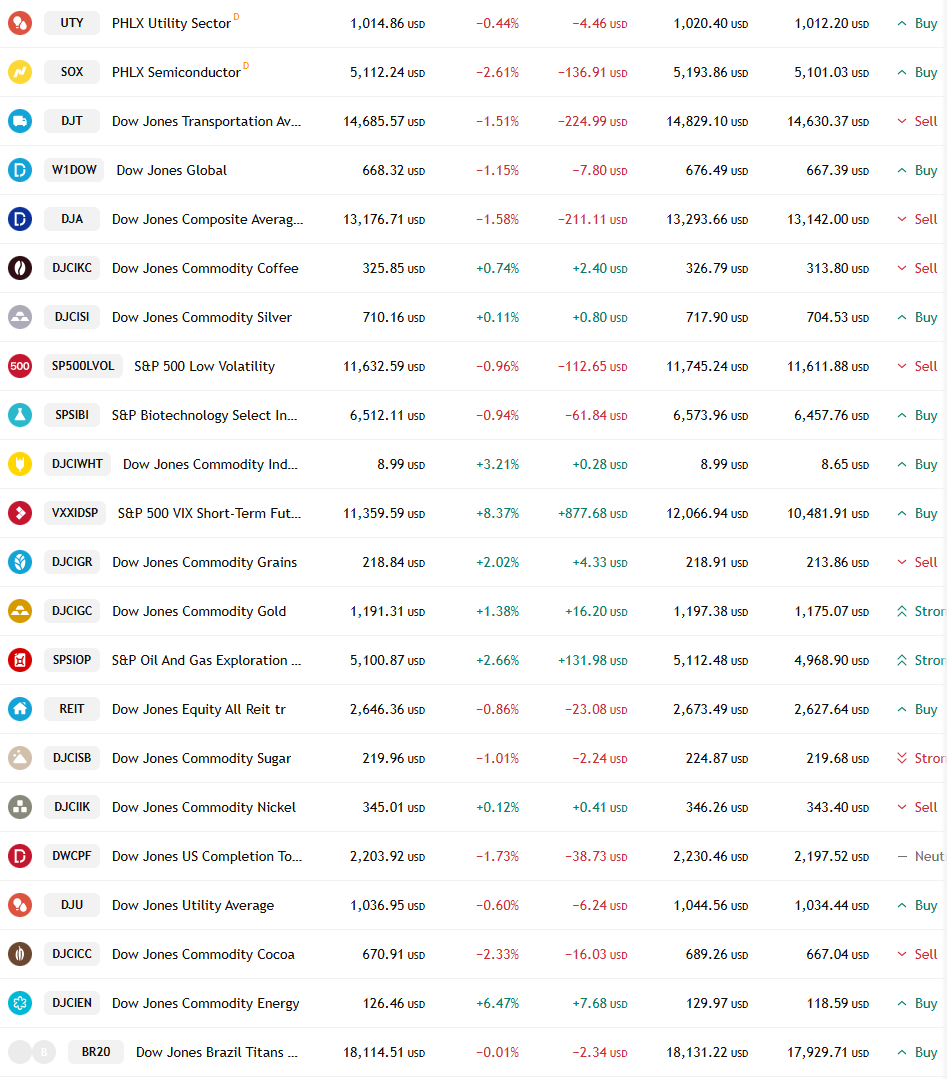This screenshot has height=1079, width=947.
Task: Click the 8.99 USD price for DJCIWHT
Action: [401, 464]
